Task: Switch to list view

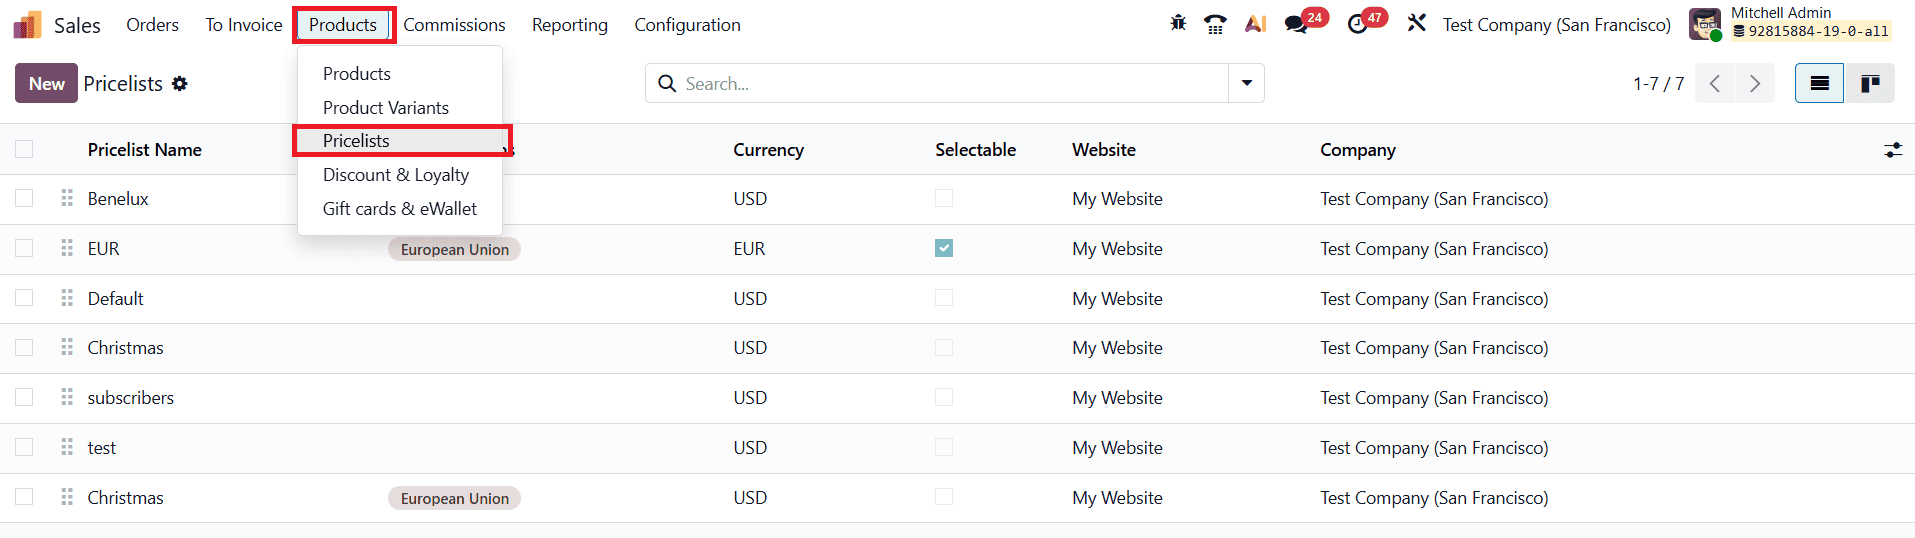Action: tap(1820, 83)
